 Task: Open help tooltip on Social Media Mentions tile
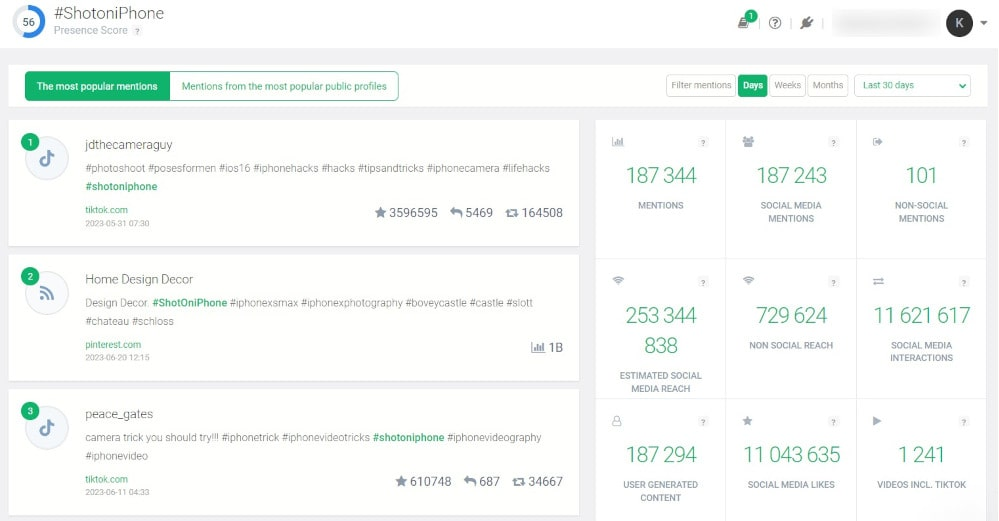point(833,143)
